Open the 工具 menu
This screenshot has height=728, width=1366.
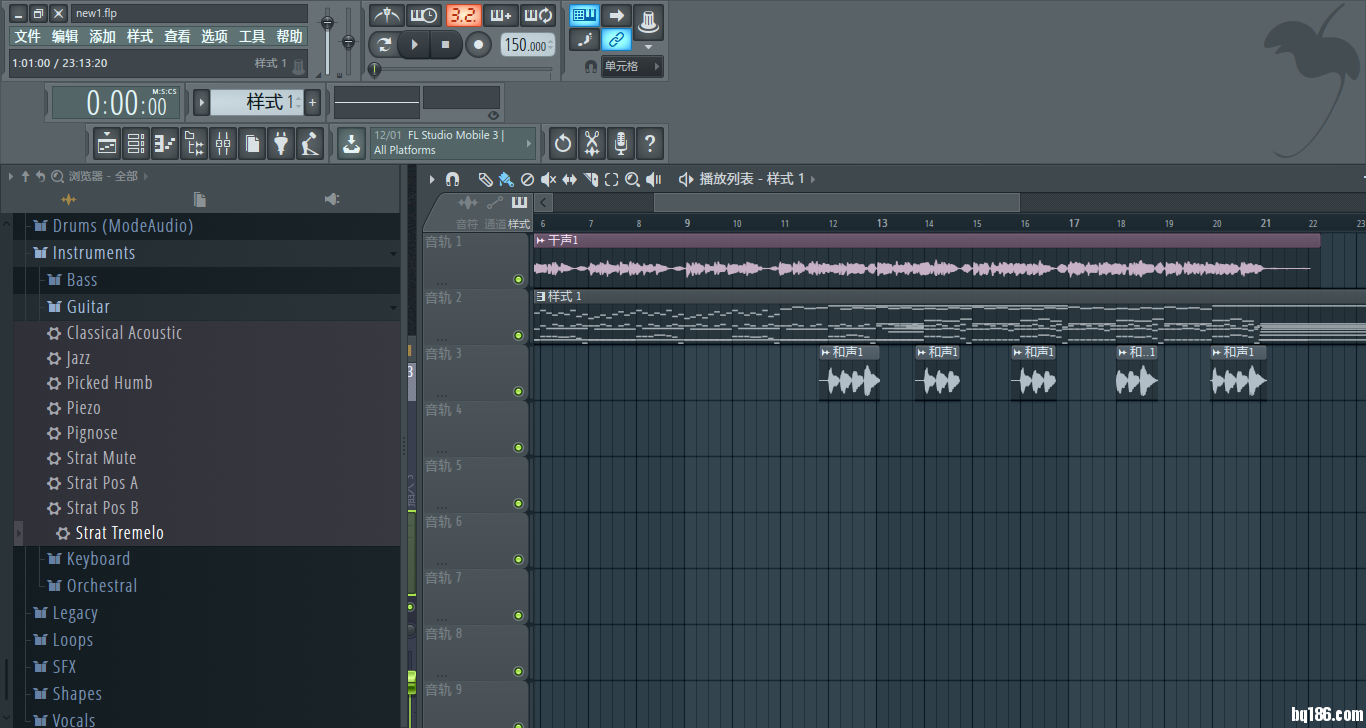252,36
